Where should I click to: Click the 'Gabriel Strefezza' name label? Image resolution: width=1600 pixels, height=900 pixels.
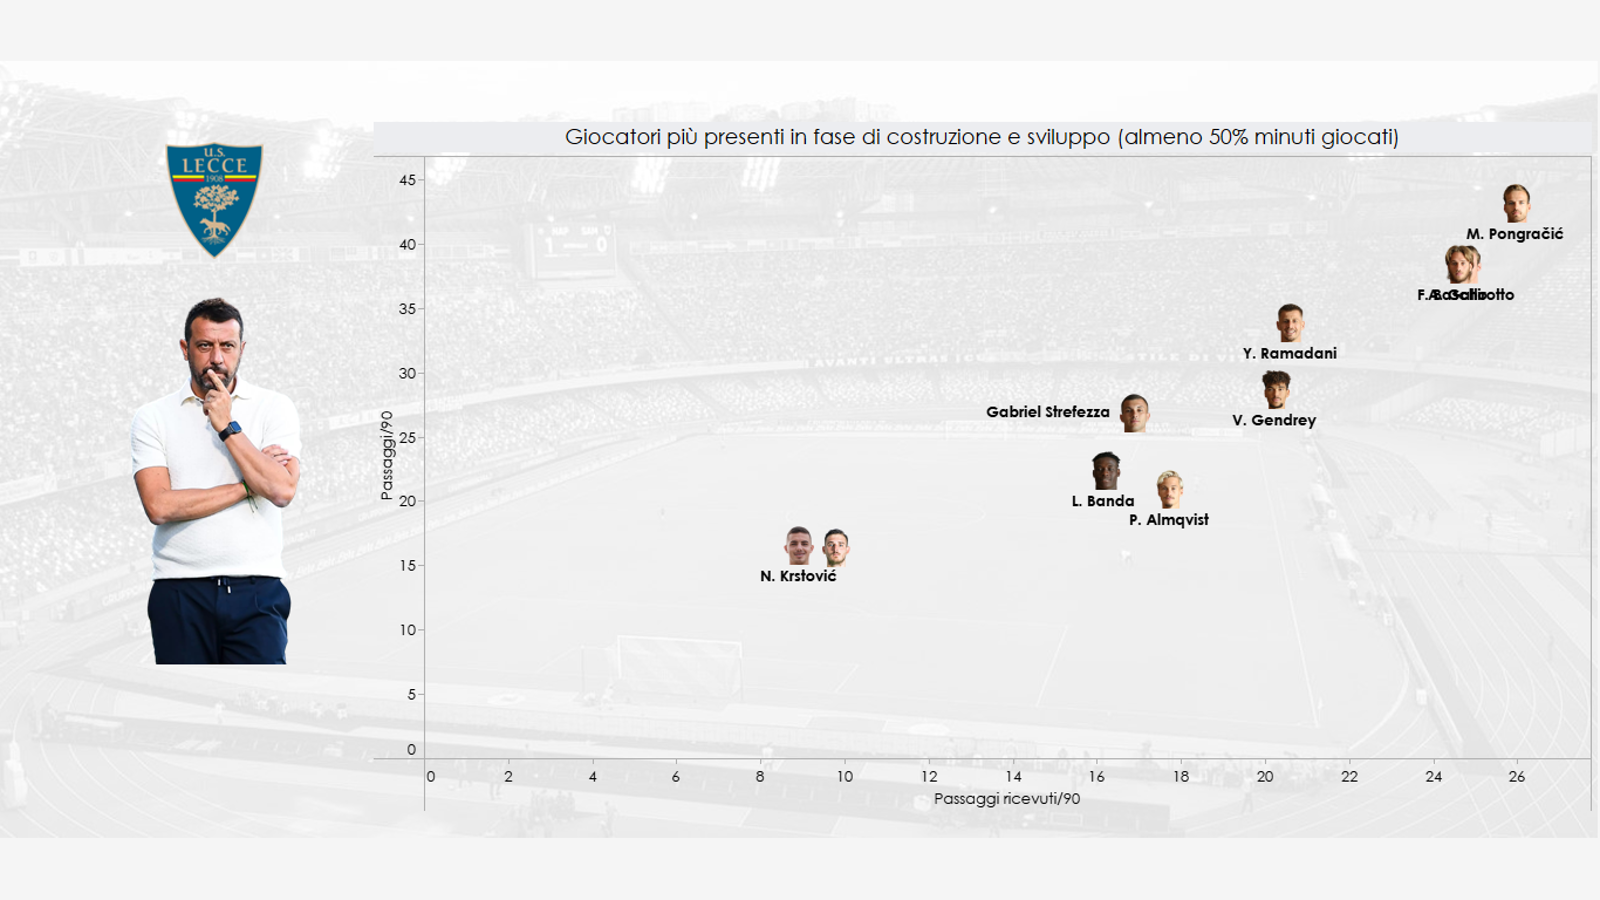[x=1047, y=412]
